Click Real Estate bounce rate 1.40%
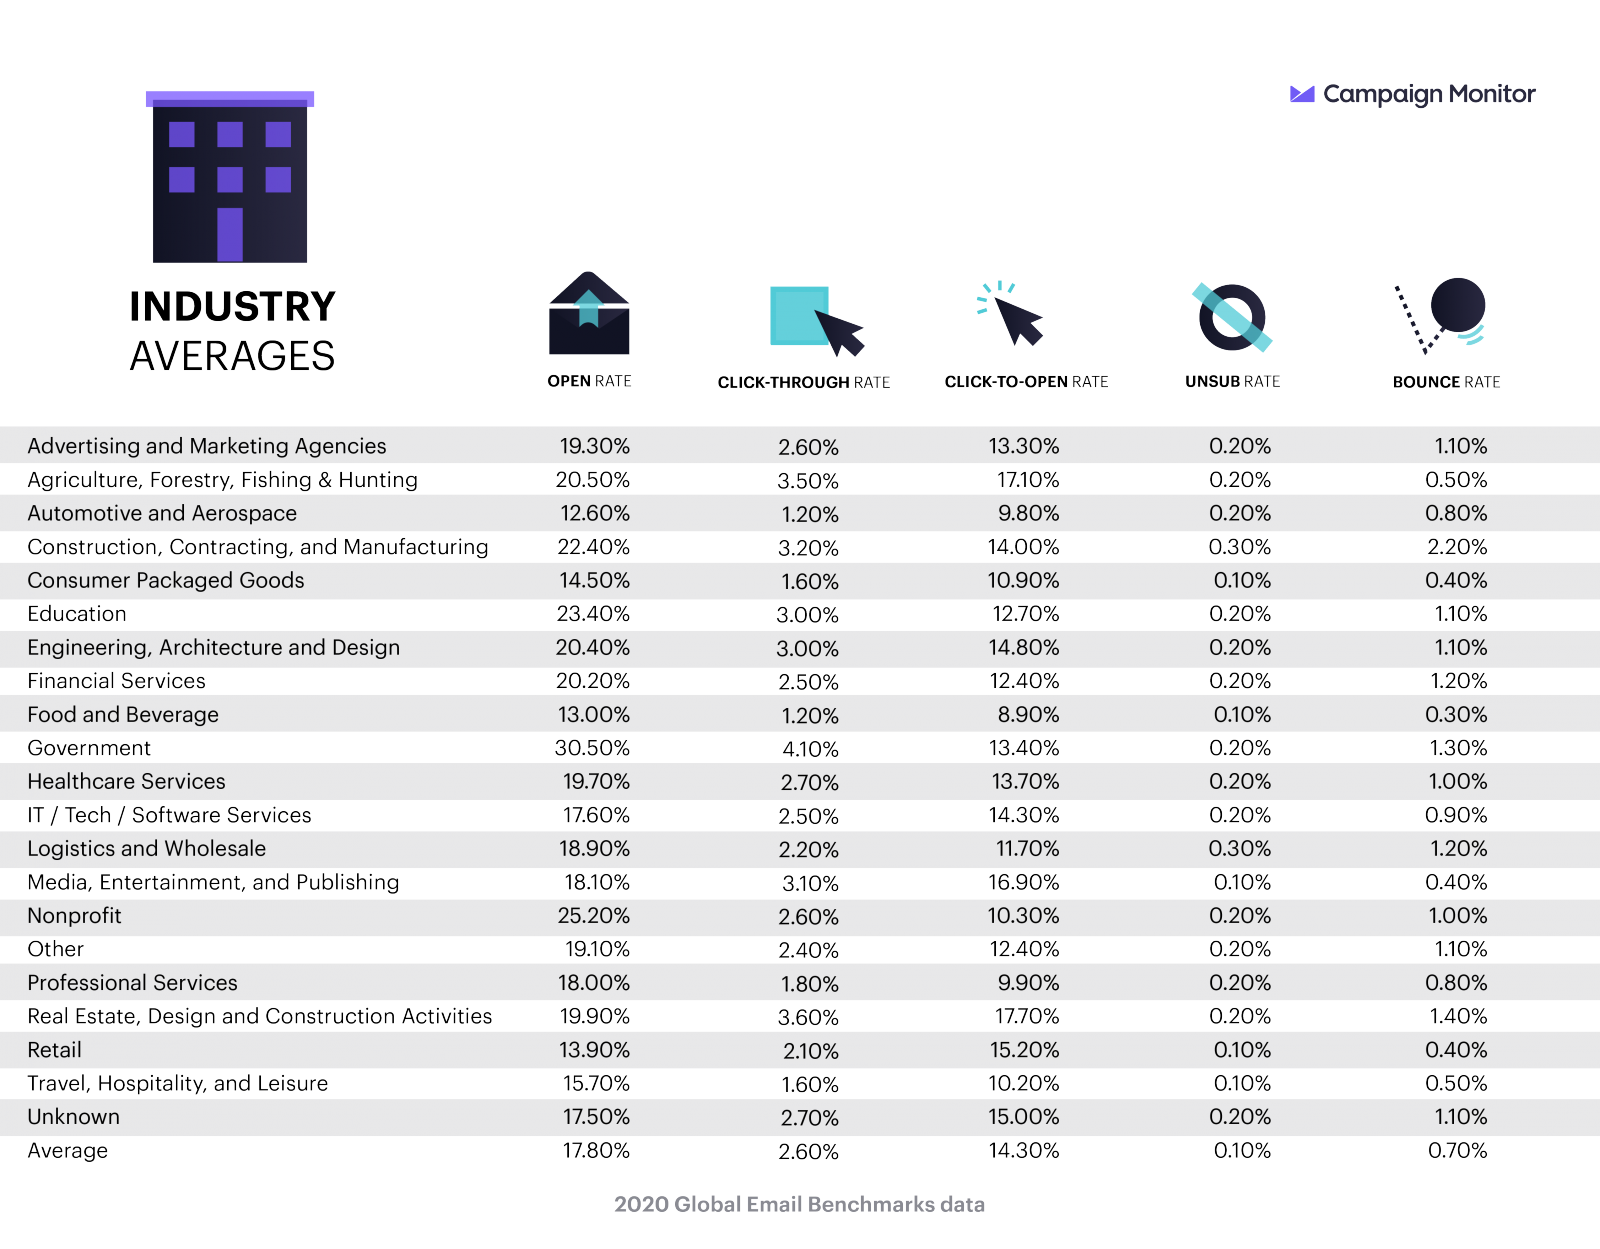The image size is (1600, 1249). tap(1458, 1016)
